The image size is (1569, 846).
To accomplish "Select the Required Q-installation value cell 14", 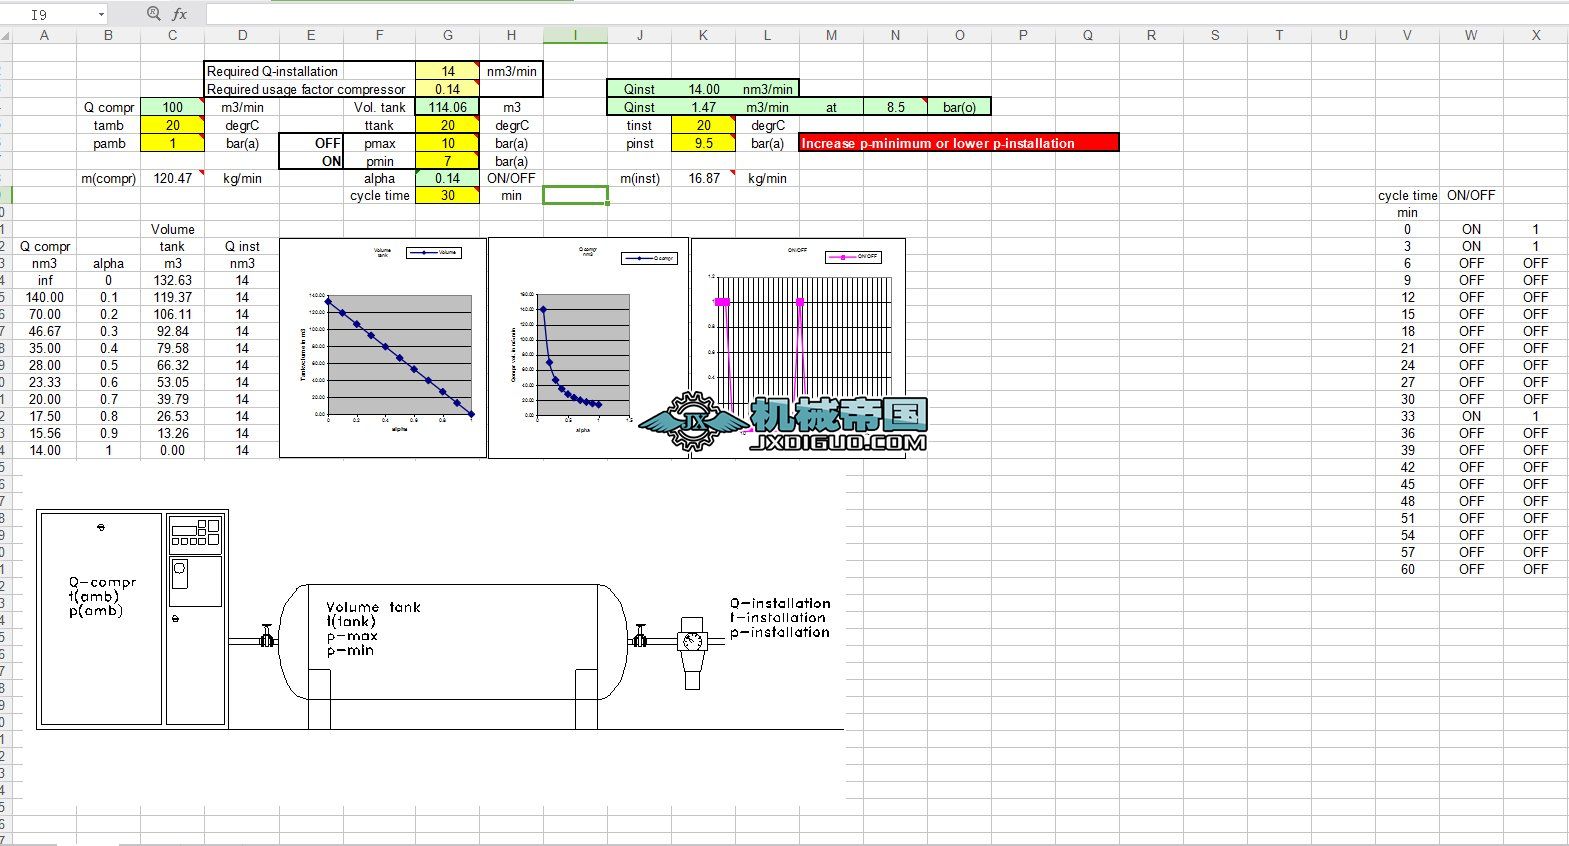I will click(447, 71).
